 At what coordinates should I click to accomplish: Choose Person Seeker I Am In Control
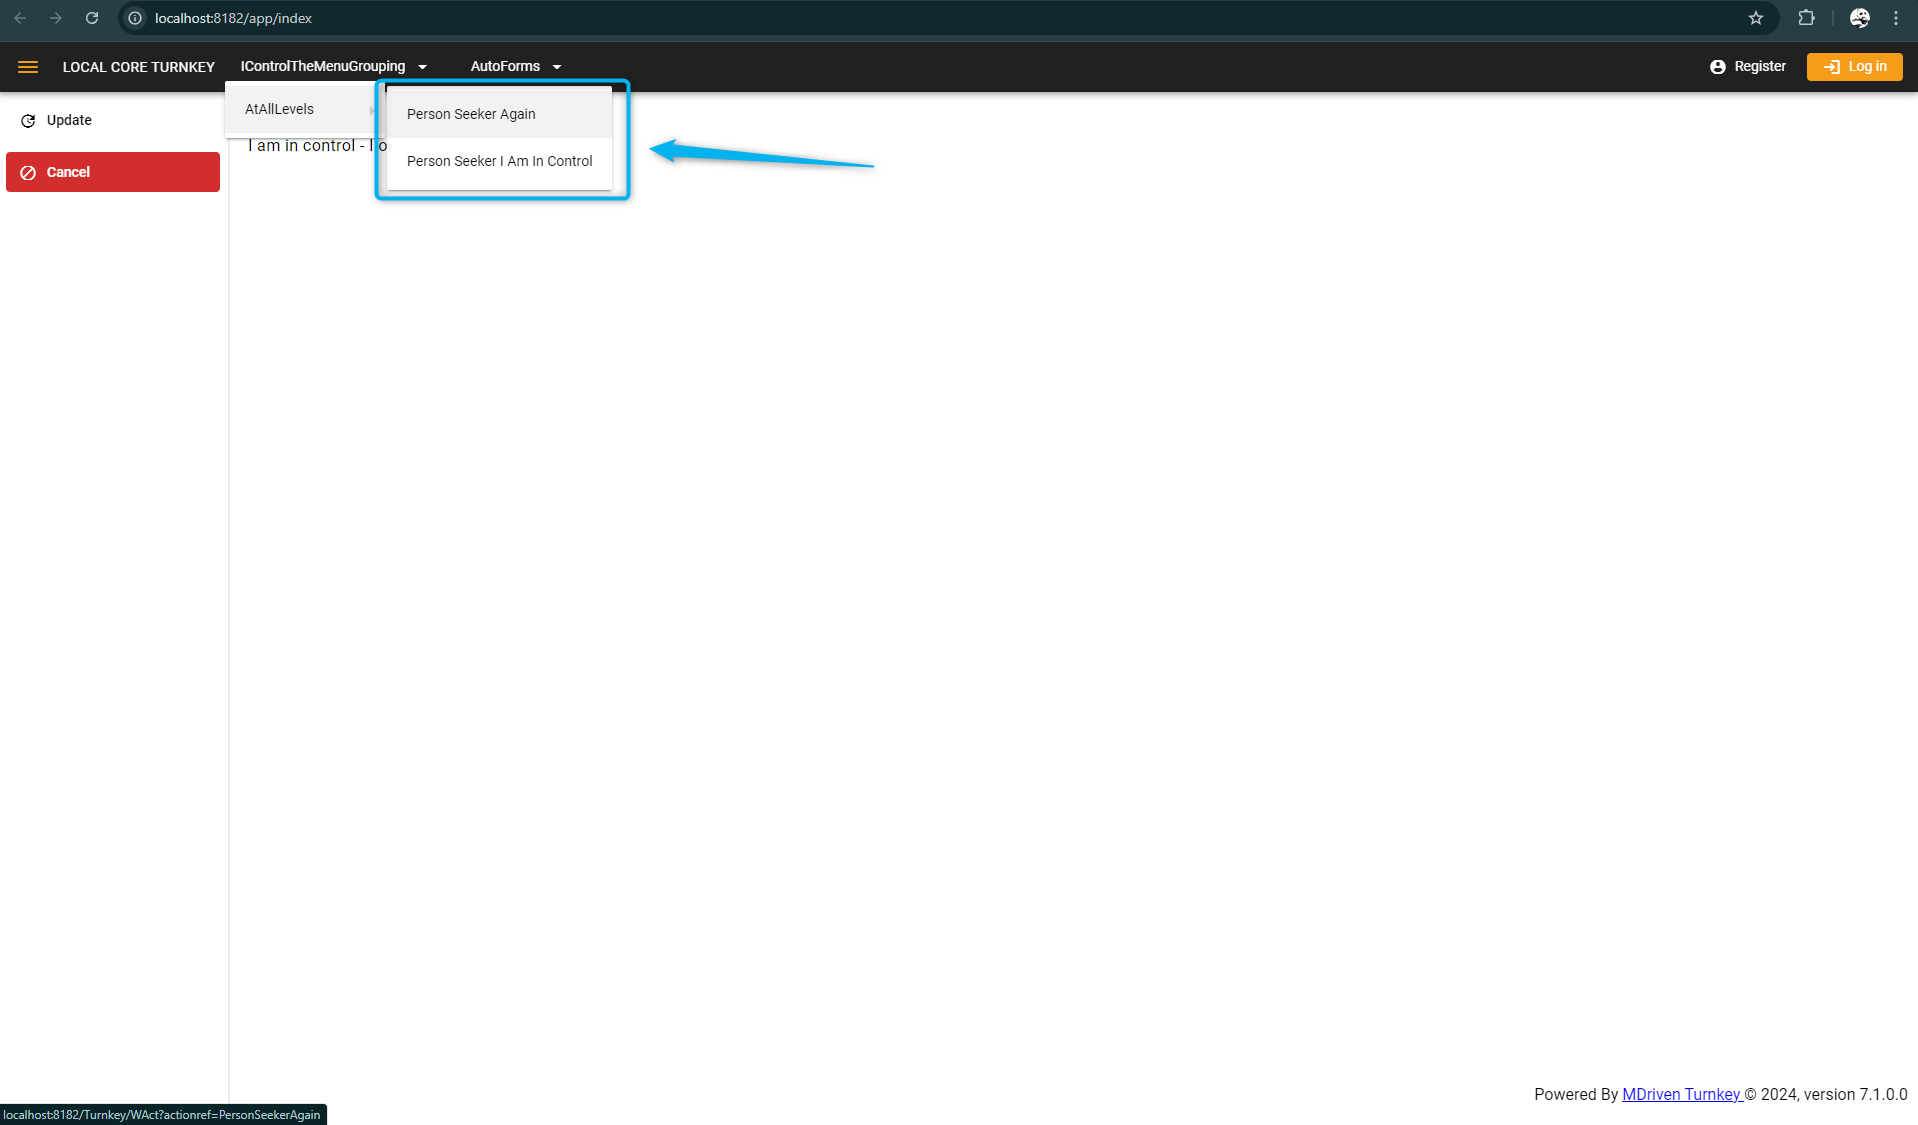tap(499, 161)
